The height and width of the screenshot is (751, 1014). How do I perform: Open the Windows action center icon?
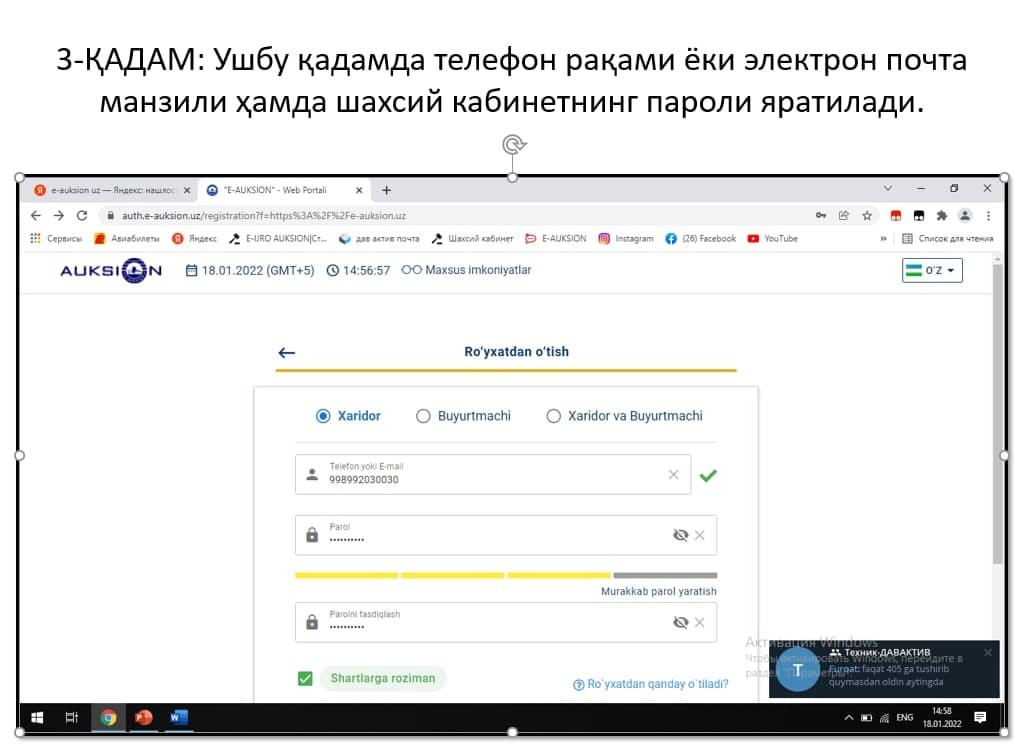[980, 717]
